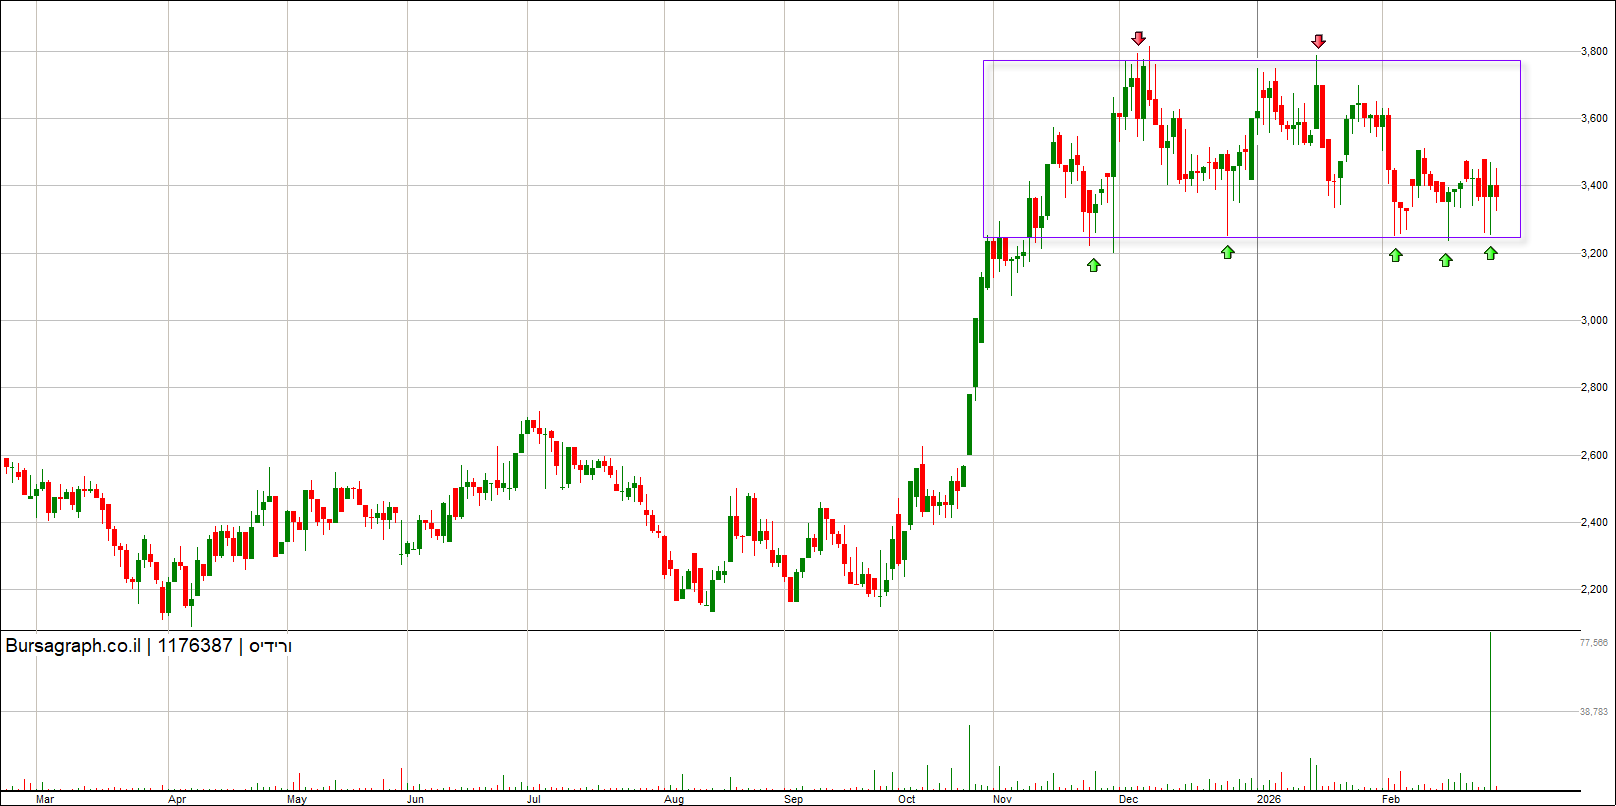Click the last green up arrow in February
Image resolution: width=1616 pixels, height=806 pixels.
[1491, 253]
